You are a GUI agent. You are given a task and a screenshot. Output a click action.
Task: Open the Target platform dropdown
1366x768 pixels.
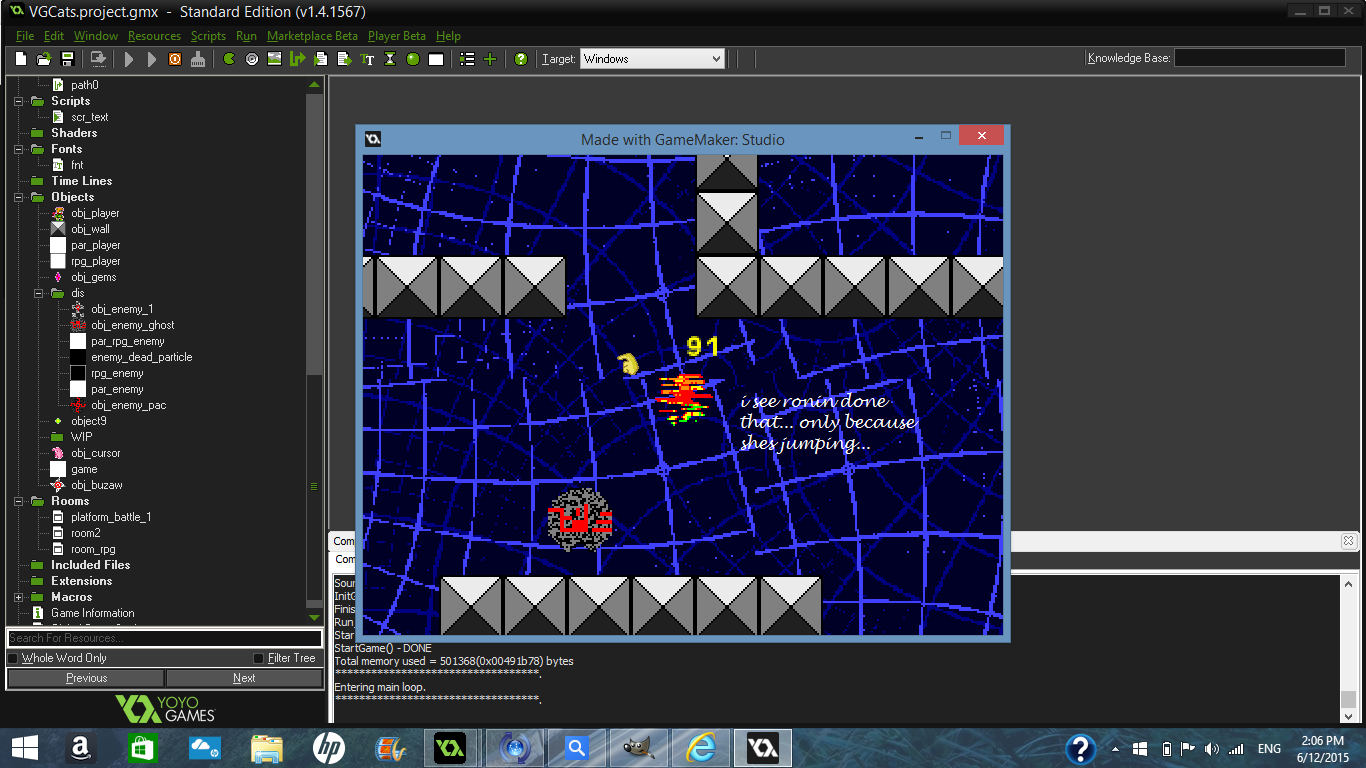[x=652, y=59]
